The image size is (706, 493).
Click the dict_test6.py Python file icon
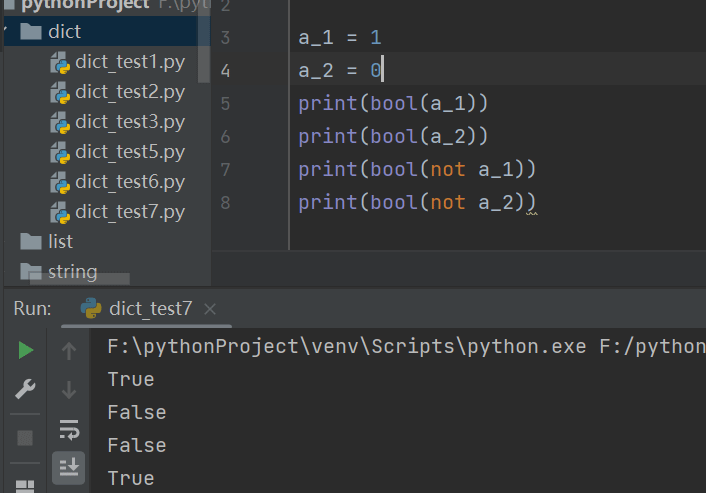(x=60, y=182)
